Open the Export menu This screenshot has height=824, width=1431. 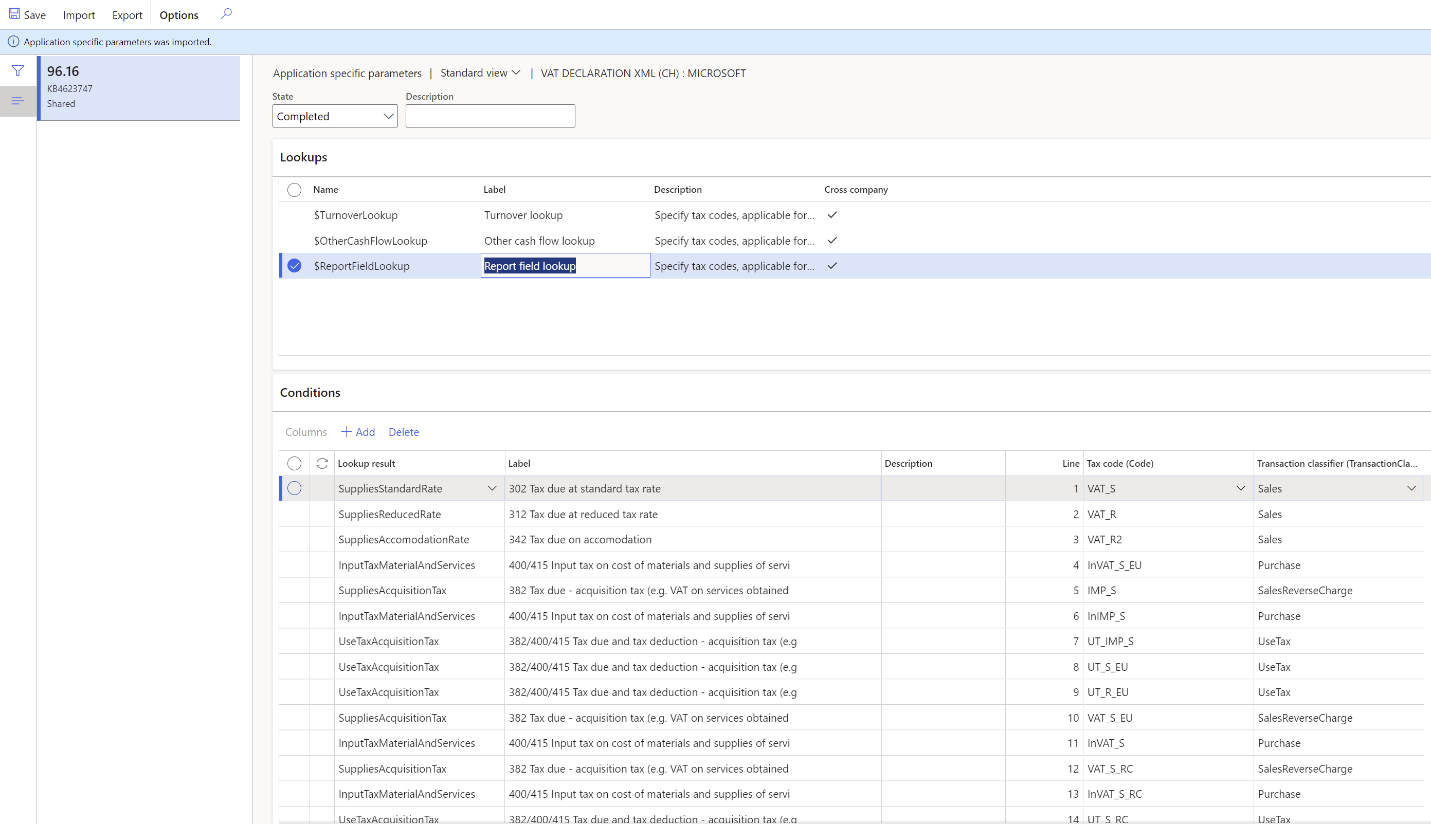[127, 15]
